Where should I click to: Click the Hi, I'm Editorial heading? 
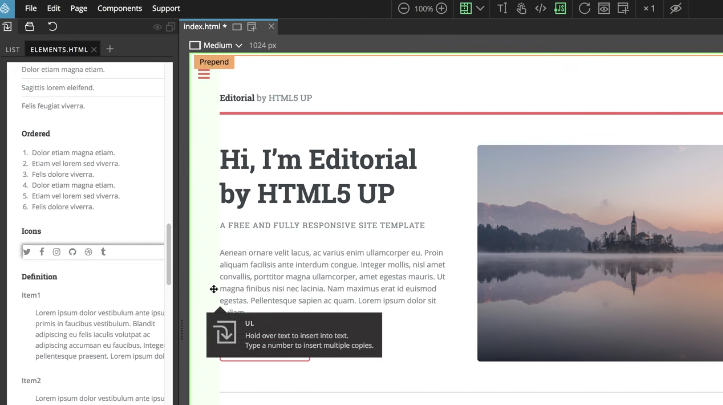click(x=318, y=176)
